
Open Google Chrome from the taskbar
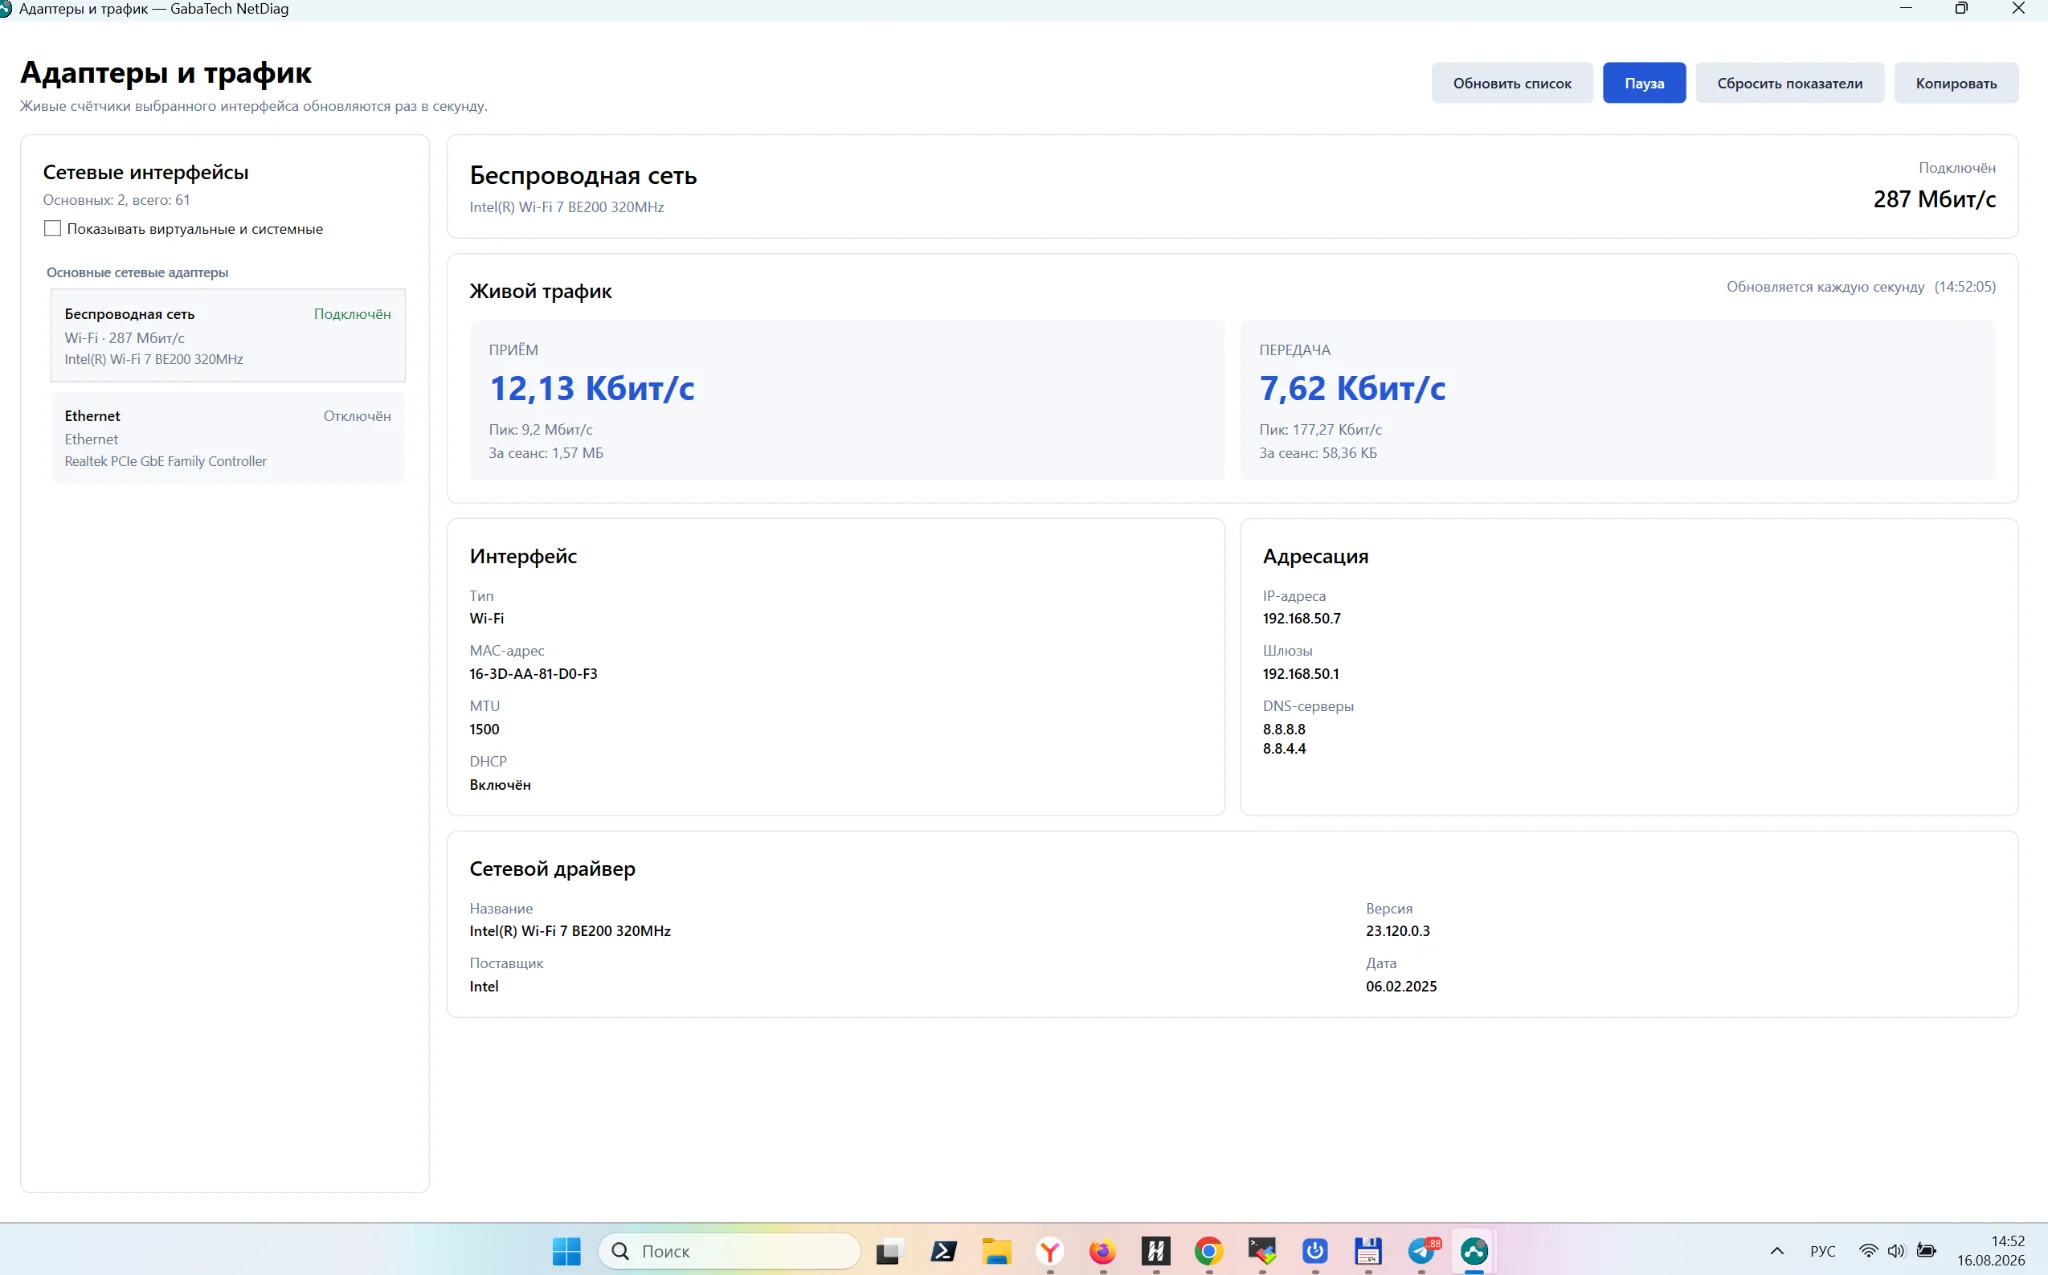(x=1209, y=1251)
